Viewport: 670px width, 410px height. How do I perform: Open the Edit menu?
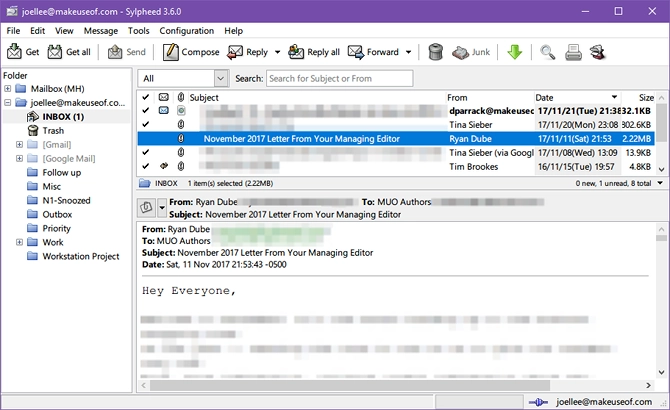pos(38,31)
